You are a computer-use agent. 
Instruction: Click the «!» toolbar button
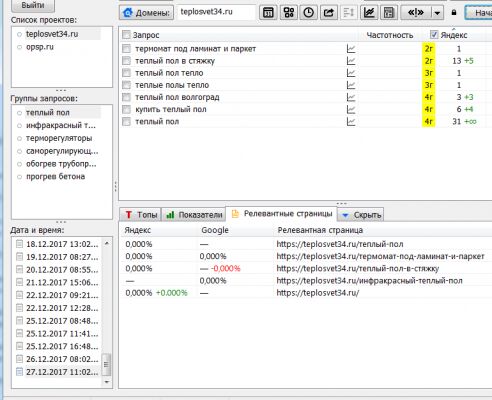416,13
